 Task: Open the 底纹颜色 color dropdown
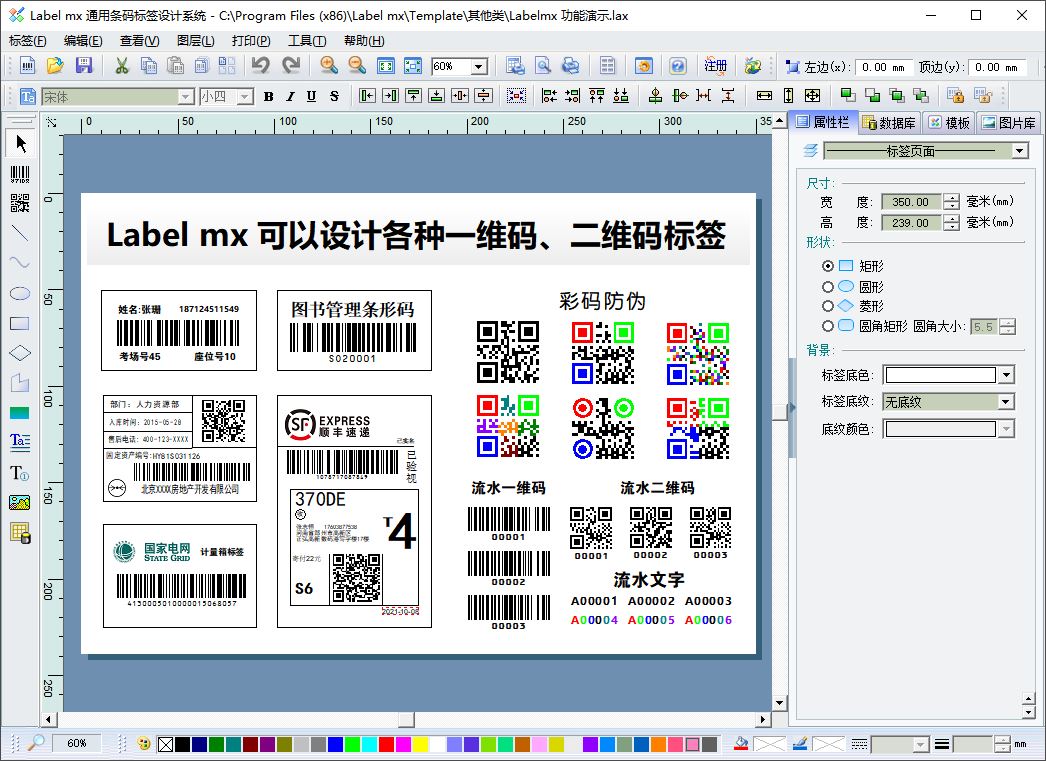1006,429
